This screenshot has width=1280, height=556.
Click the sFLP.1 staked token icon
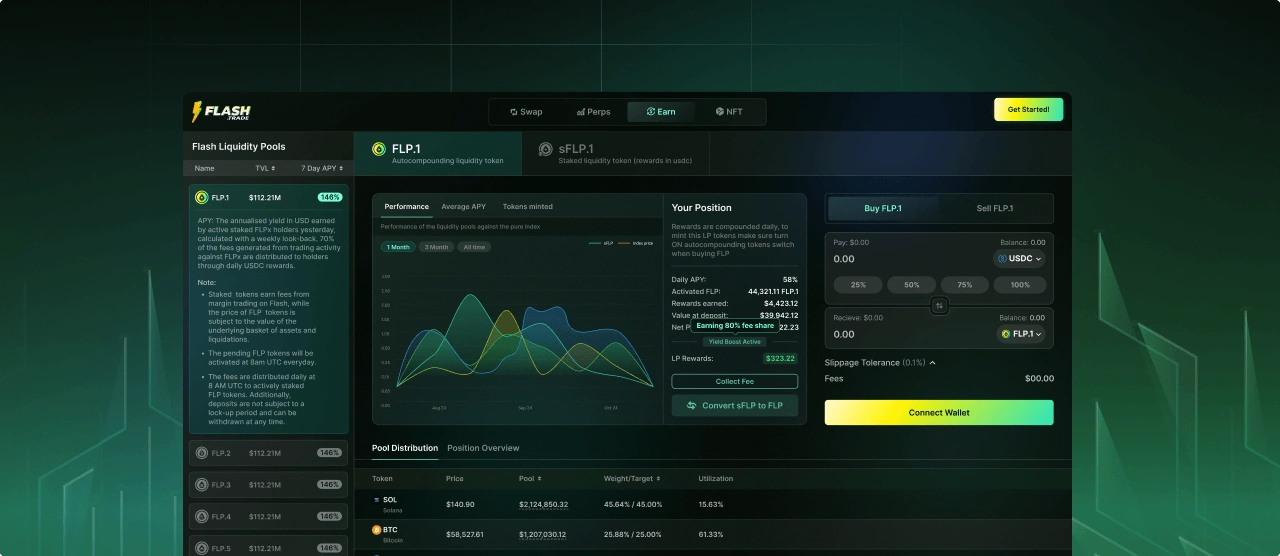click(545, 149)
